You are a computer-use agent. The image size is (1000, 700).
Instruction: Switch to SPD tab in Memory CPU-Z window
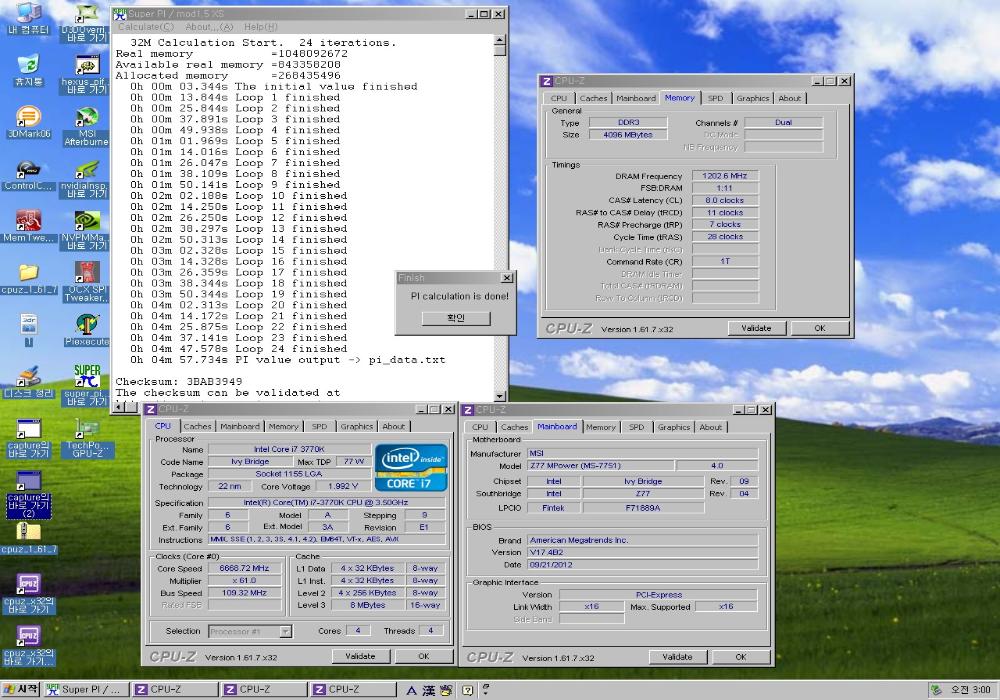point(716,98)
